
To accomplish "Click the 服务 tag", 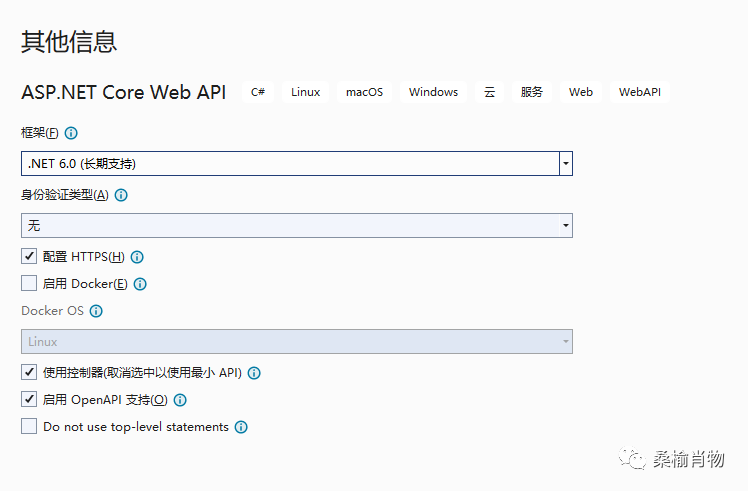I will point(532,92).
